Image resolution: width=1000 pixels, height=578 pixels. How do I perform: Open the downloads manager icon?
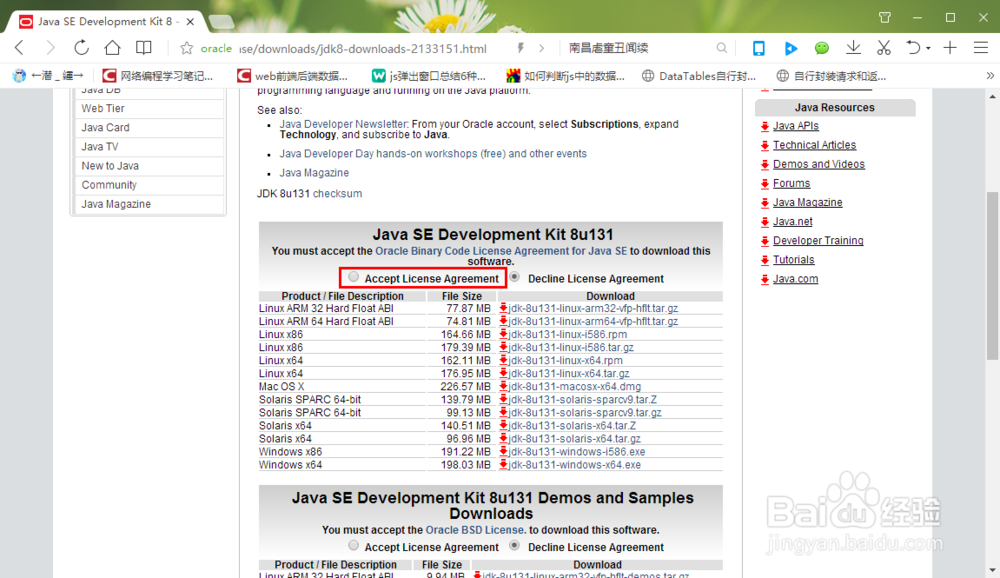pos(853,48)
